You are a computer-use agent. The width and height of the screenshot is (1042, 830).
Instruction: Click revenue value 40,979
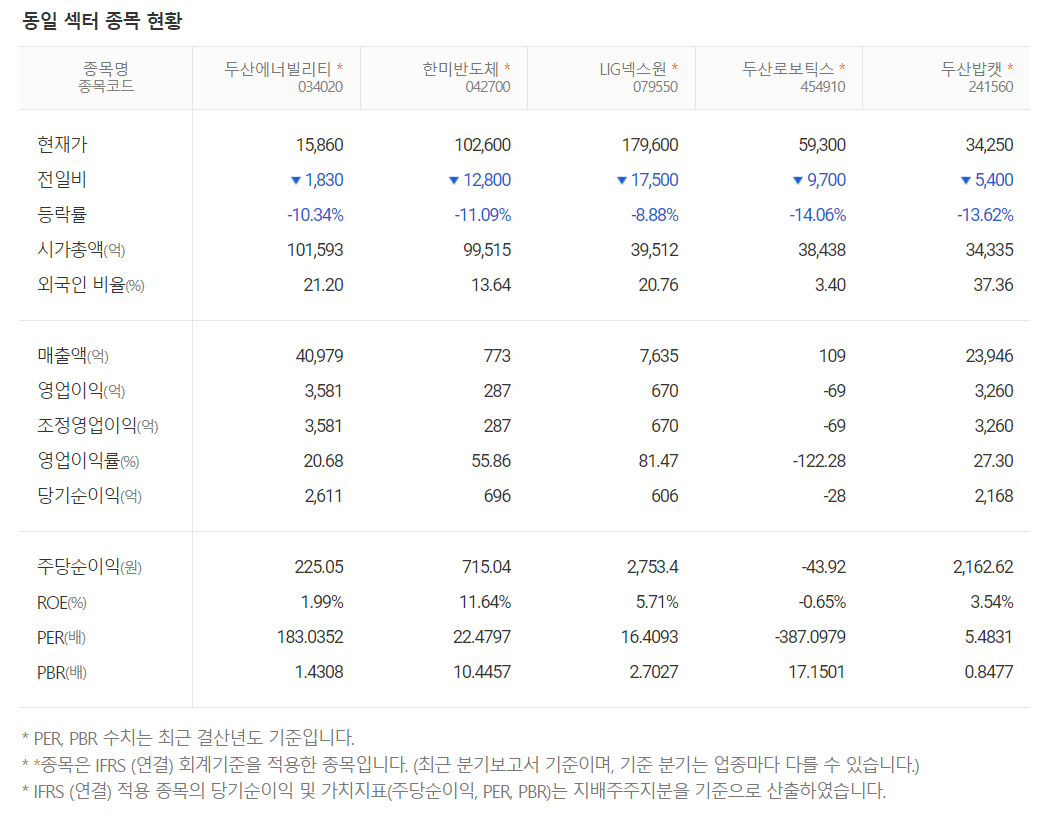pos(320,356)
